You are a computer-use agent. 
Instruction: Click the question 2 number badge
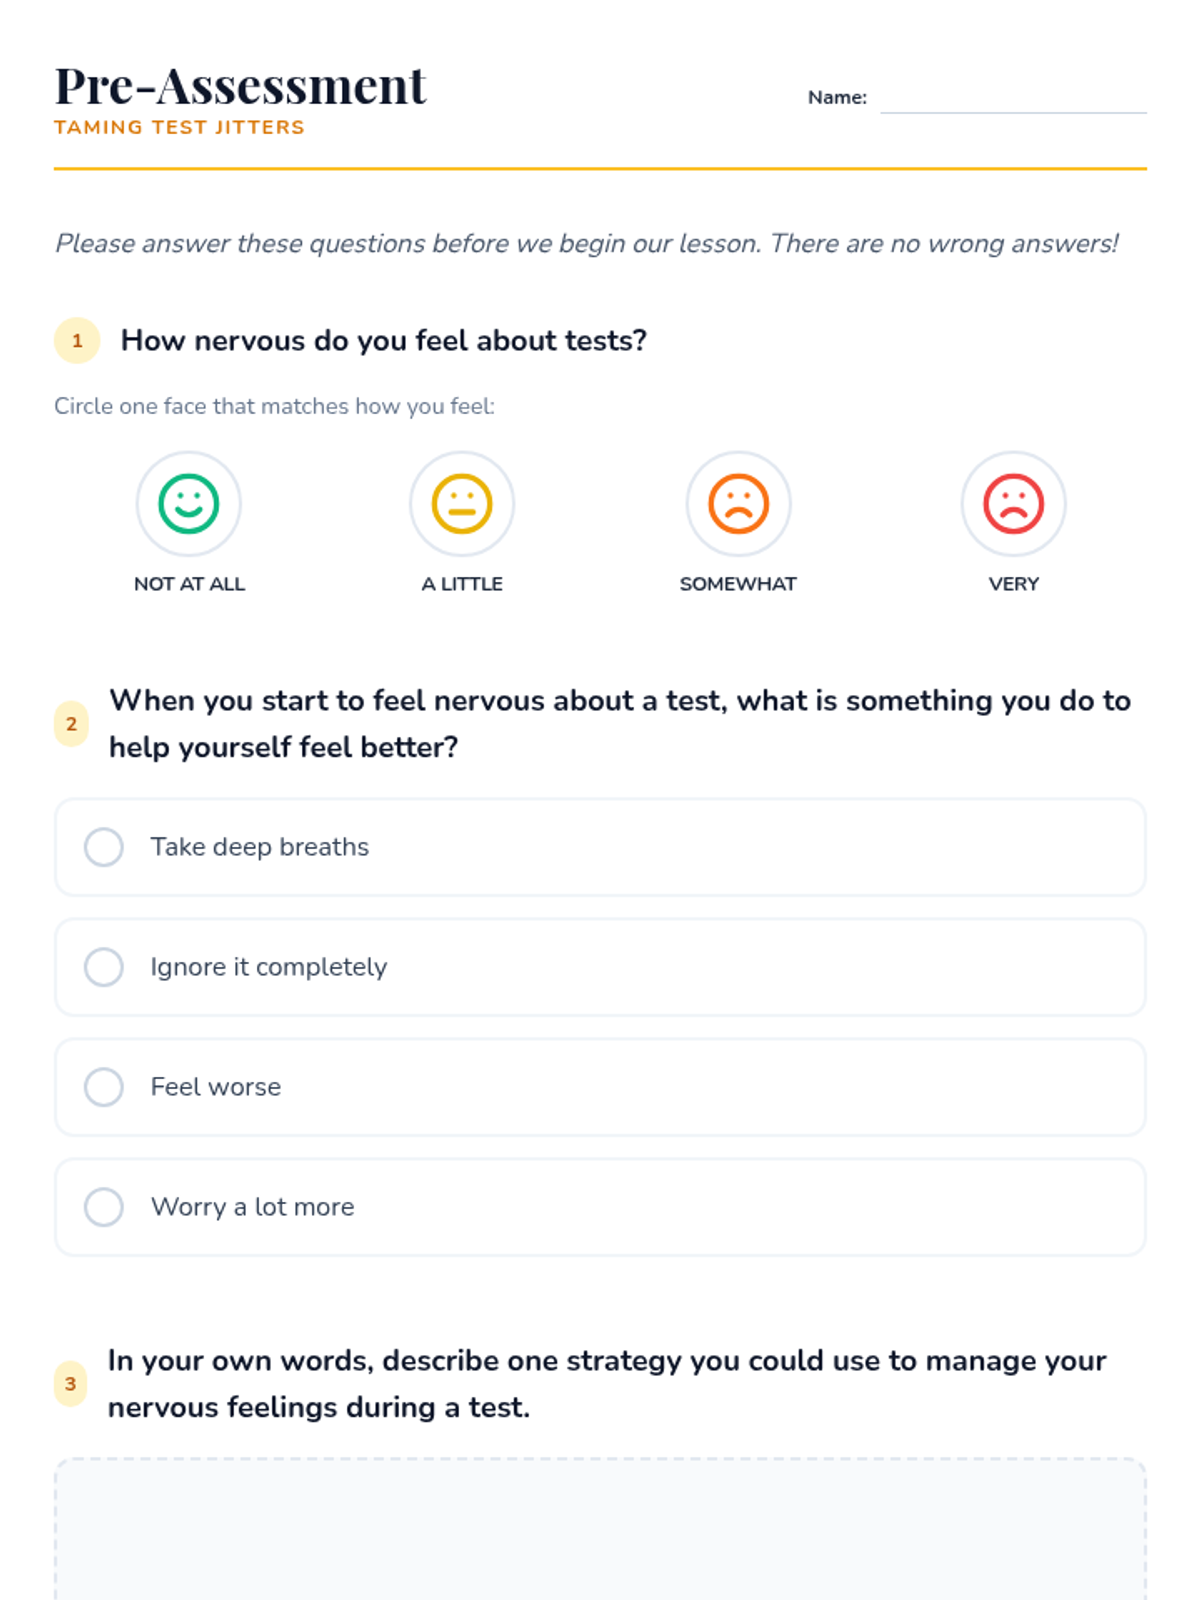point(71,724)
